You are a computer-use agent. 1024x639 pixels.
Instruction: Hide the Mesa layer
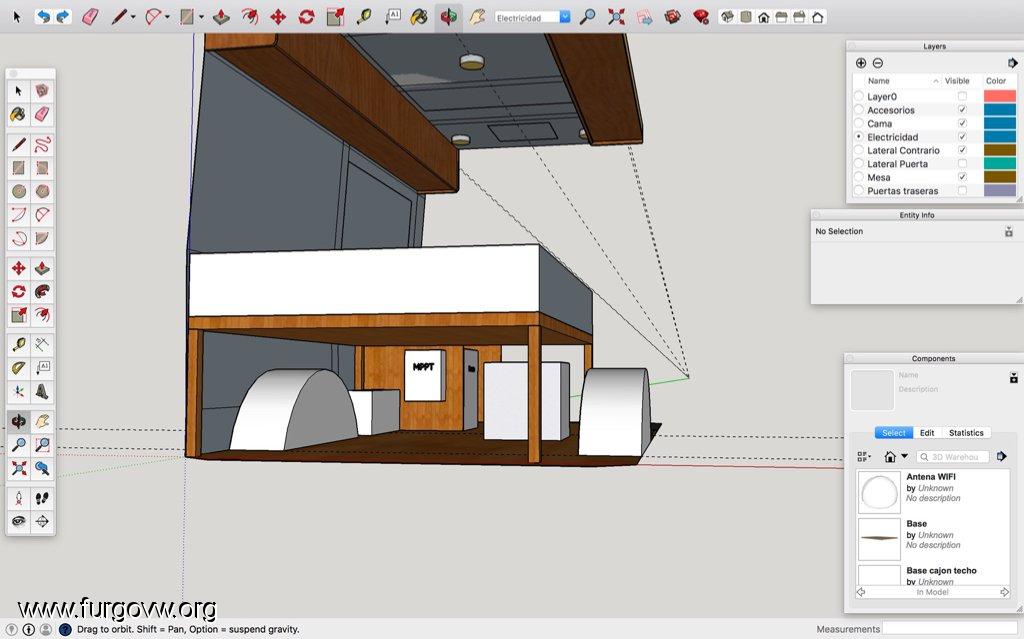coord(962,177)
